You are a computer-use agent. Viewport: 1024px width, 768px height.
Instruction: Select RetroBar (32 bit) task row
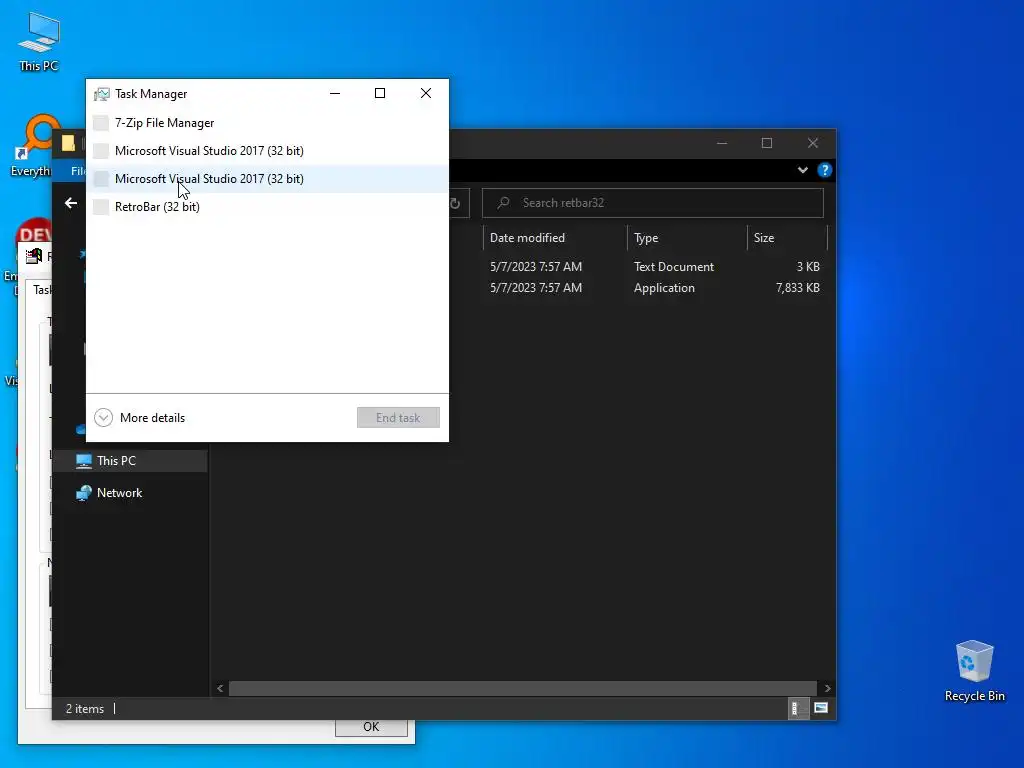(267, 207)
